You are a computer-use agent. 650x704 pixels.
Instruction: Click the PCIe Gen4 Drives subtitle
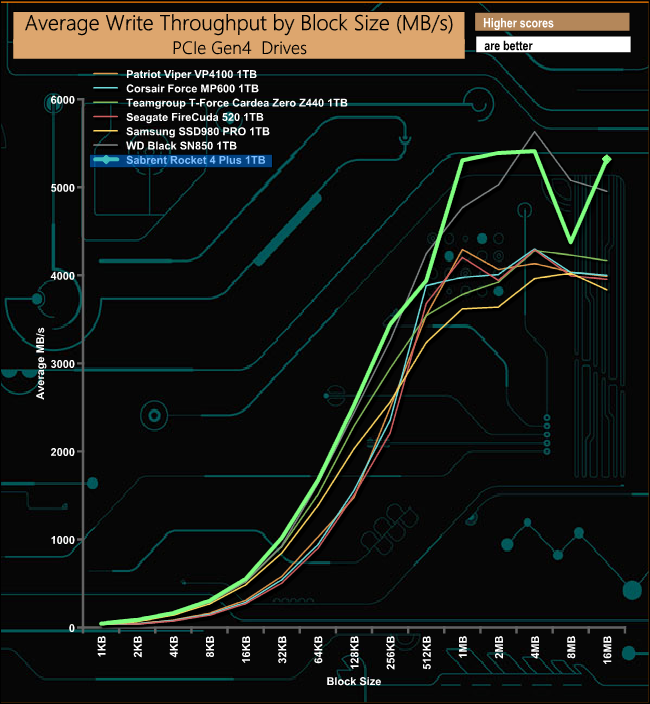click(x=239, y=48)
